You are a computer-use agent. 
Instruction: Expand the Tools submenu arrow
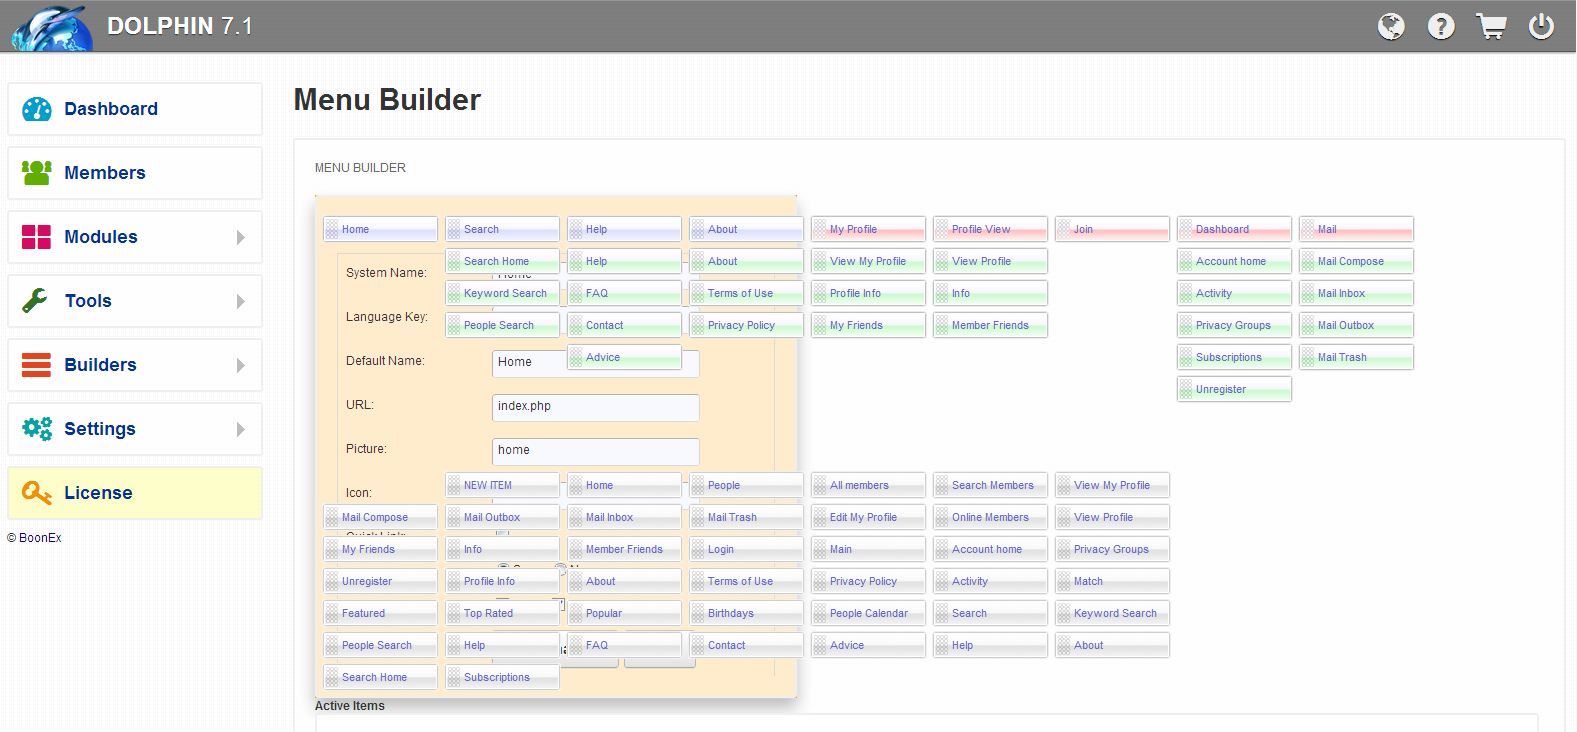coord(240,301)
